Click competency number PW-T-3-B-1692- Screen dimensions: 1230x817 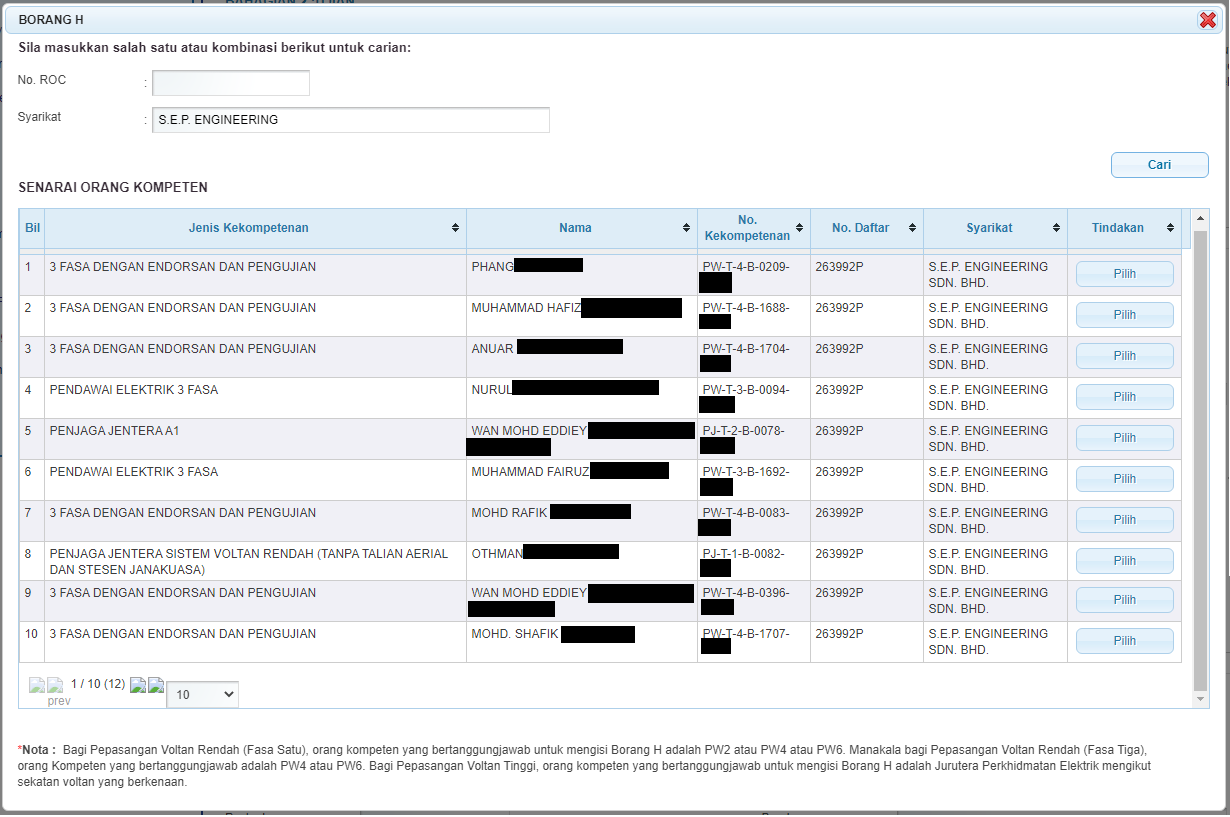[x=746, y=472]
